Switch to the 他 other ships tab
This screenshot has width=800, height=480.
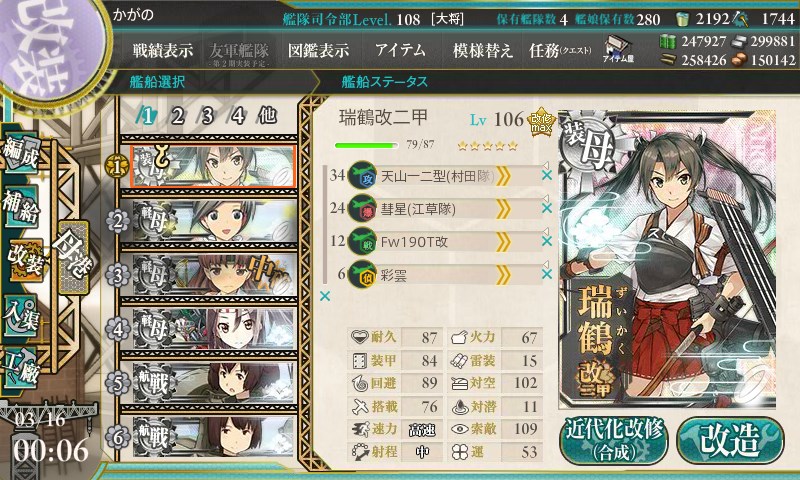pyautogui.click(x=267, y=116)
